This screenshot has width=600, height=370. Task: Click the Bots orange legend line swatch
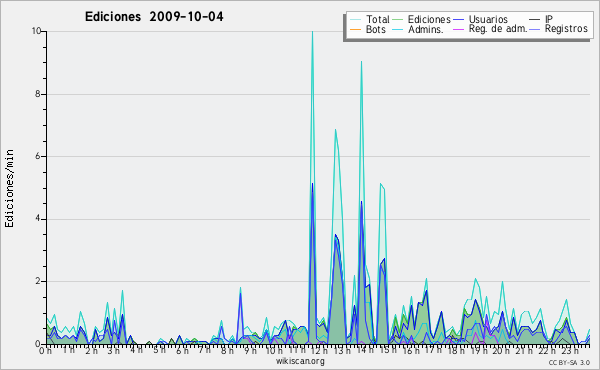[355, 29]
